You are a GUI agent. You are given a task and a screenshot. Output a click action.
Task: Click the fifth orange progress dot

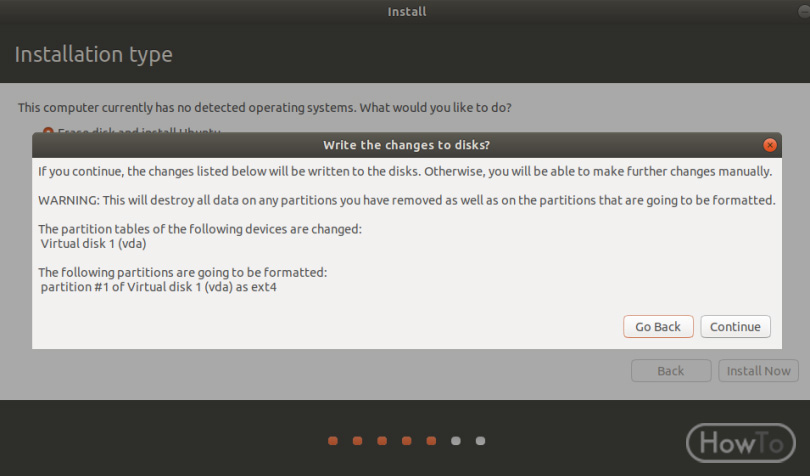coord(431,441)
